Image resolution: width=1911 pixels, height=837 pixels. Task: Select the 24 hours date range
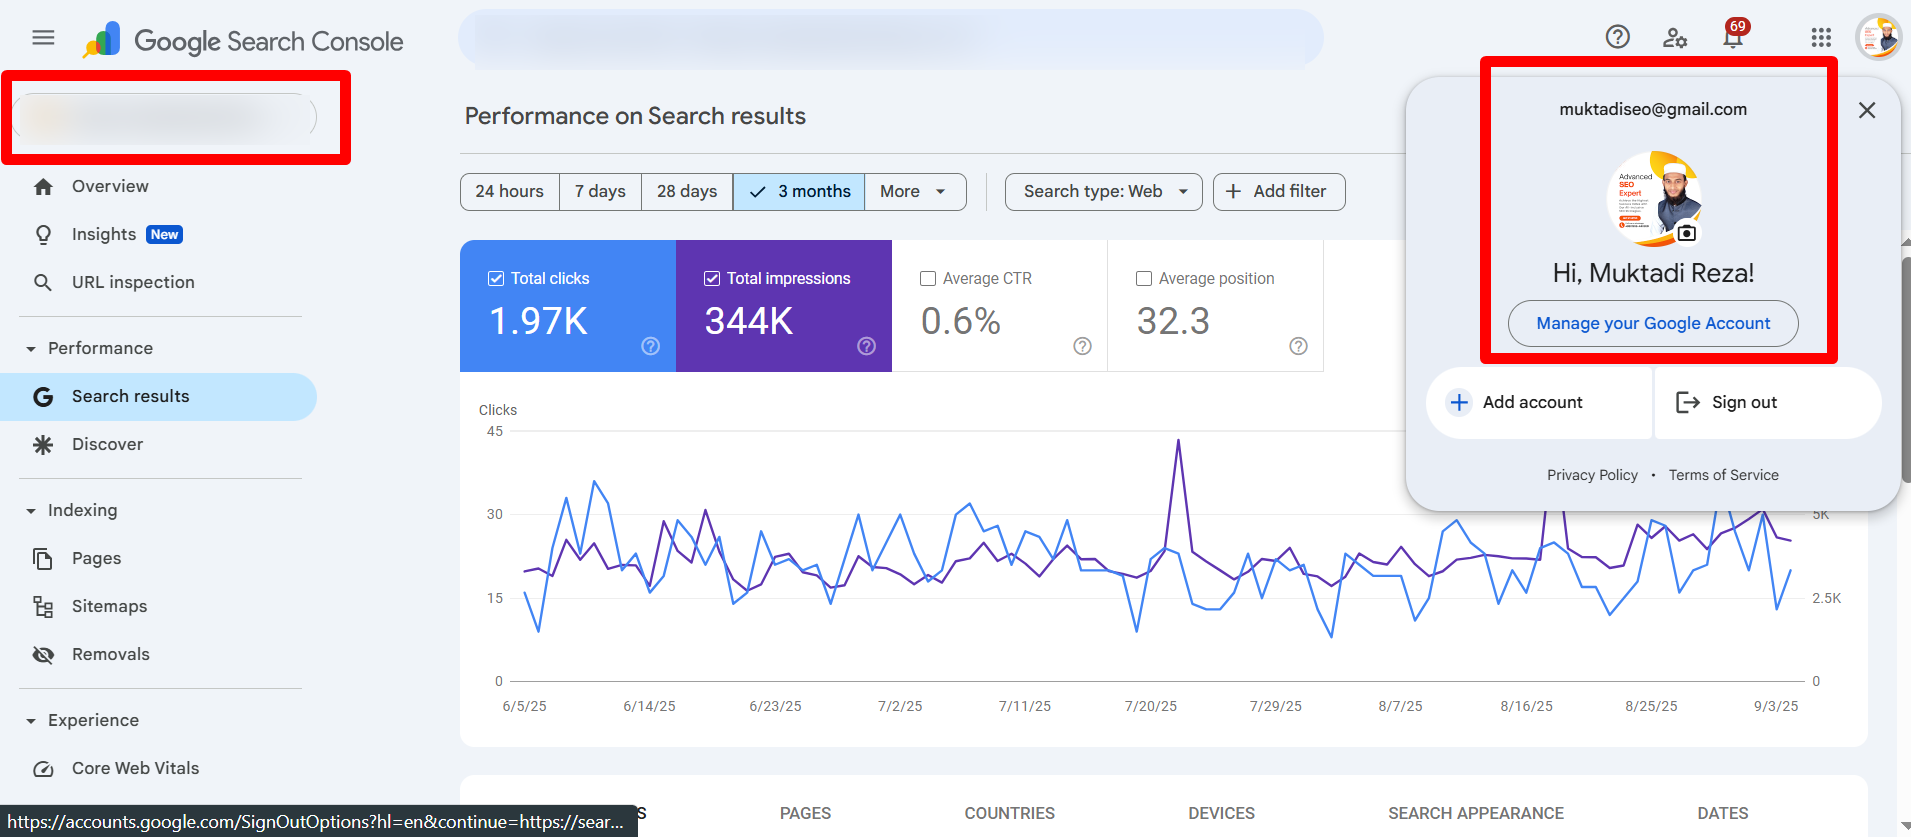pos(510,191)
